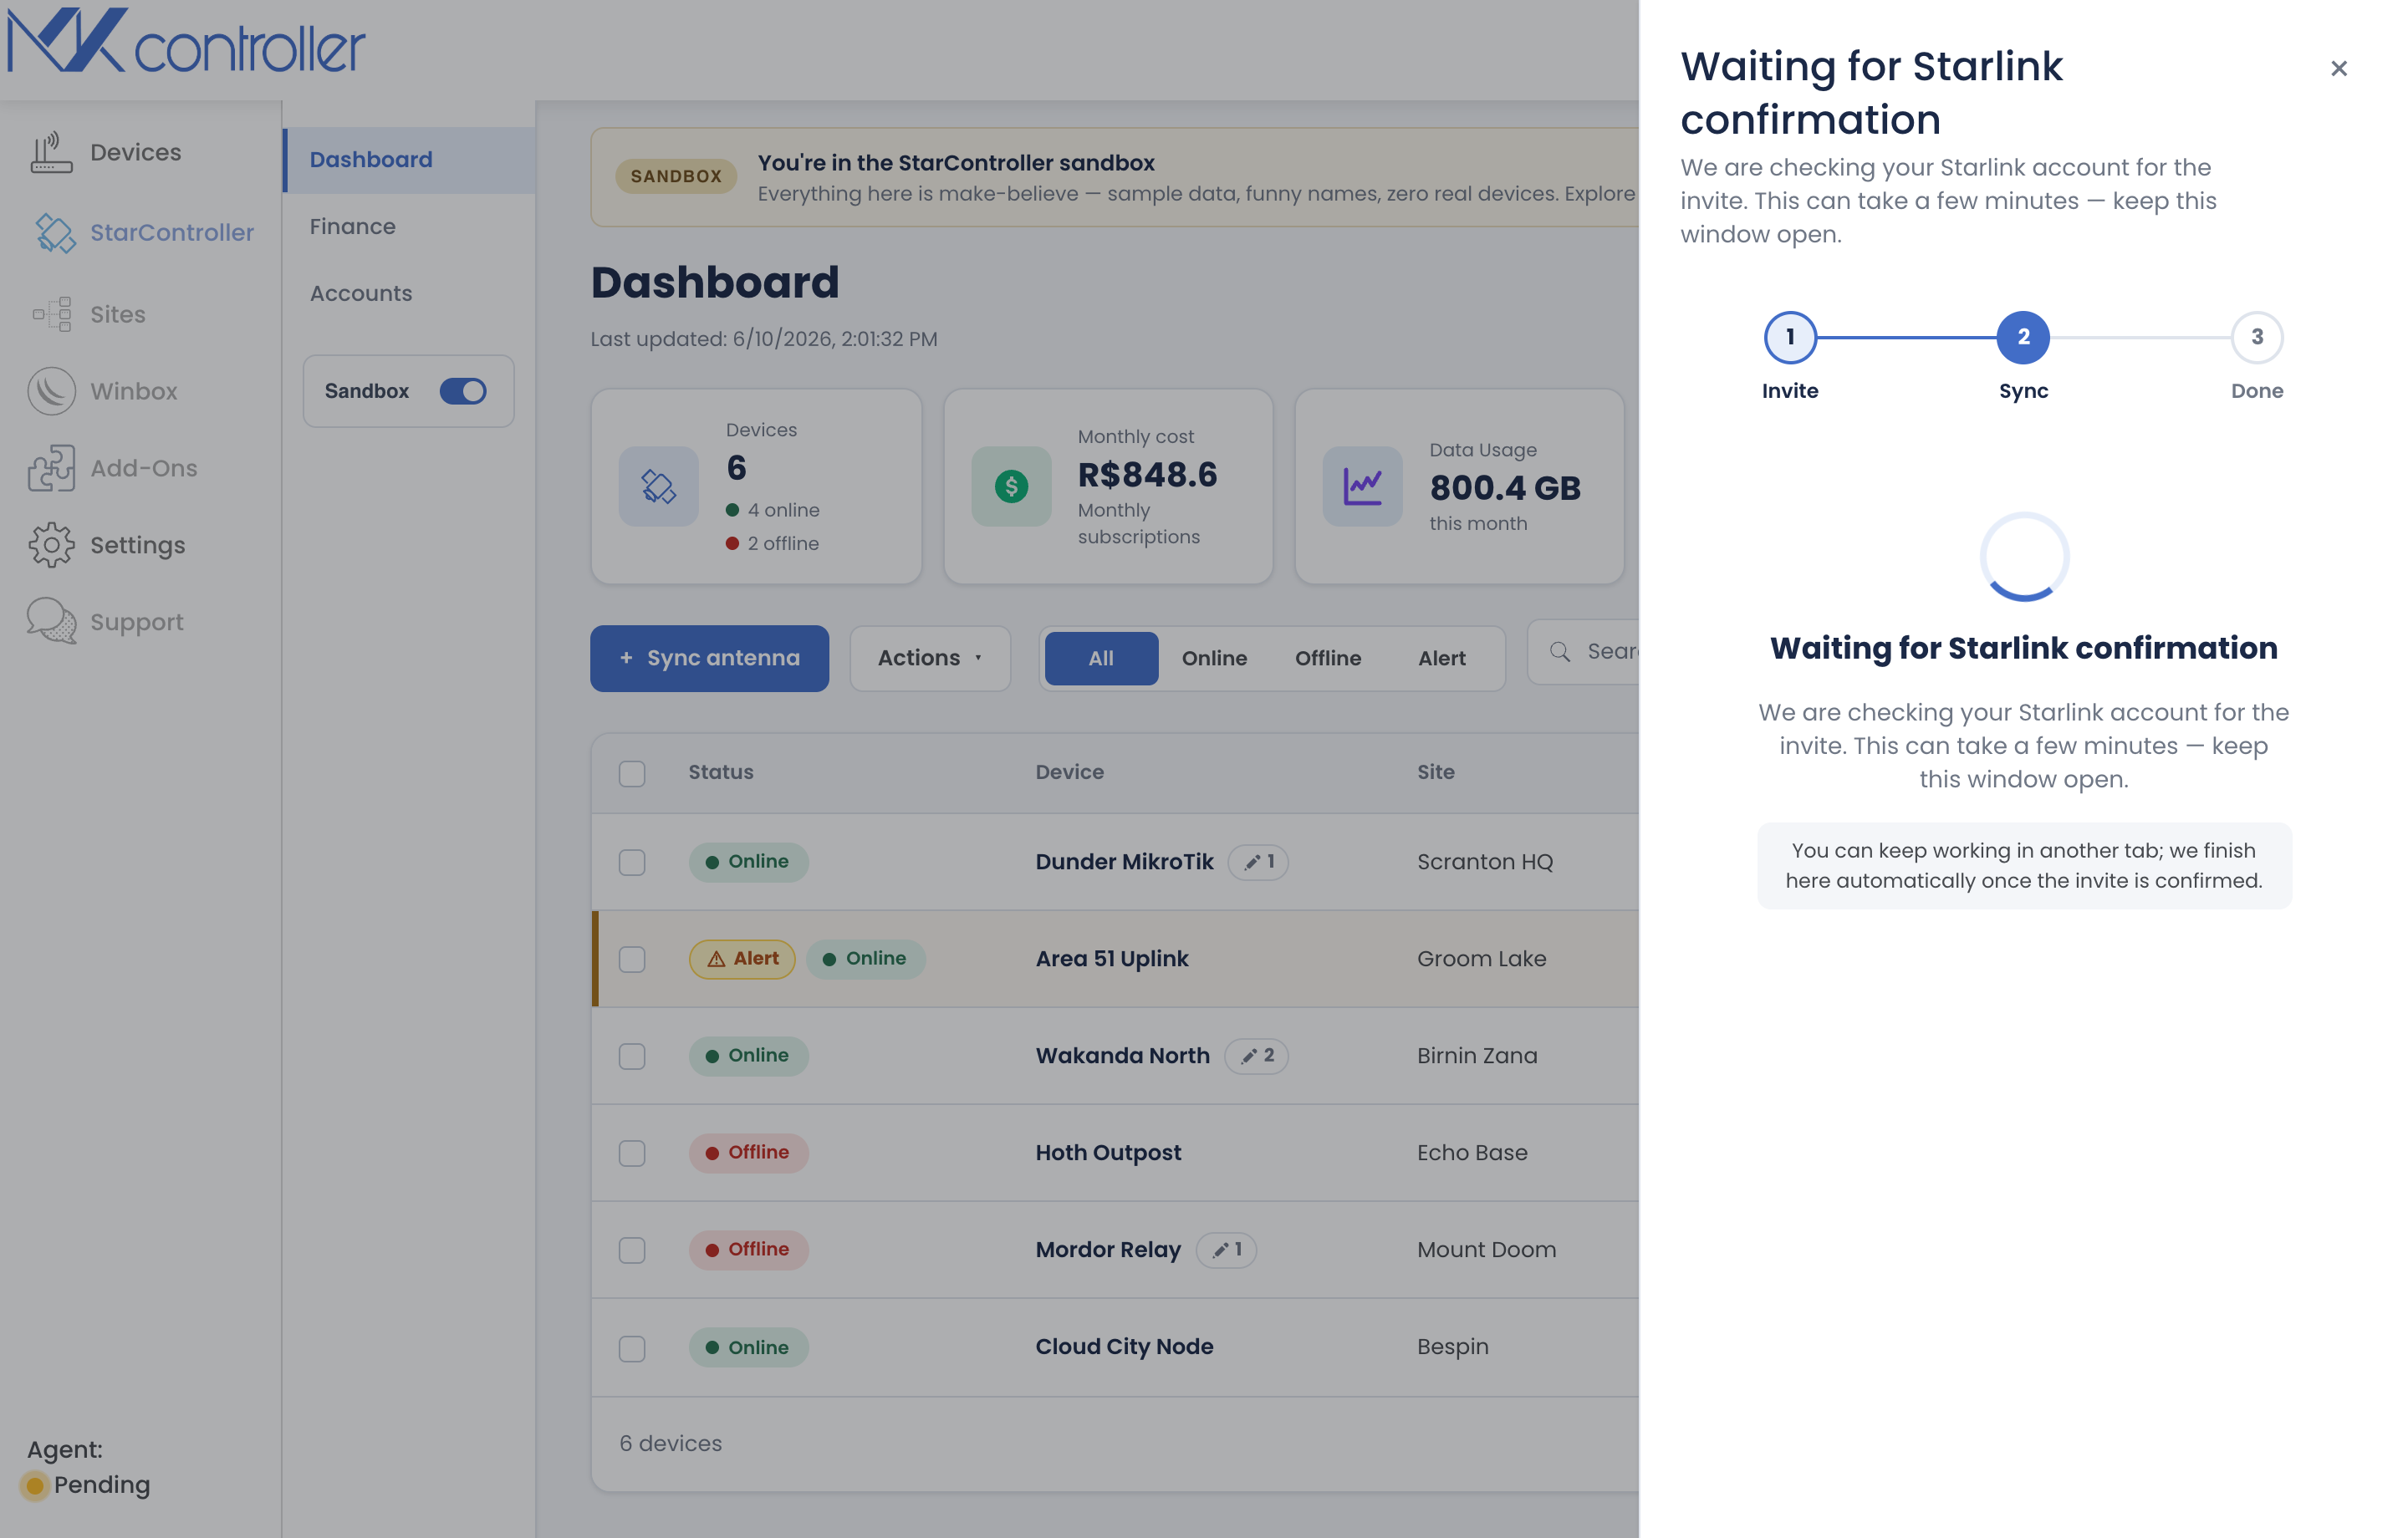Open the Dashboard submenu item
This screenshot has width=2408, height=1538.
(410, 159)
